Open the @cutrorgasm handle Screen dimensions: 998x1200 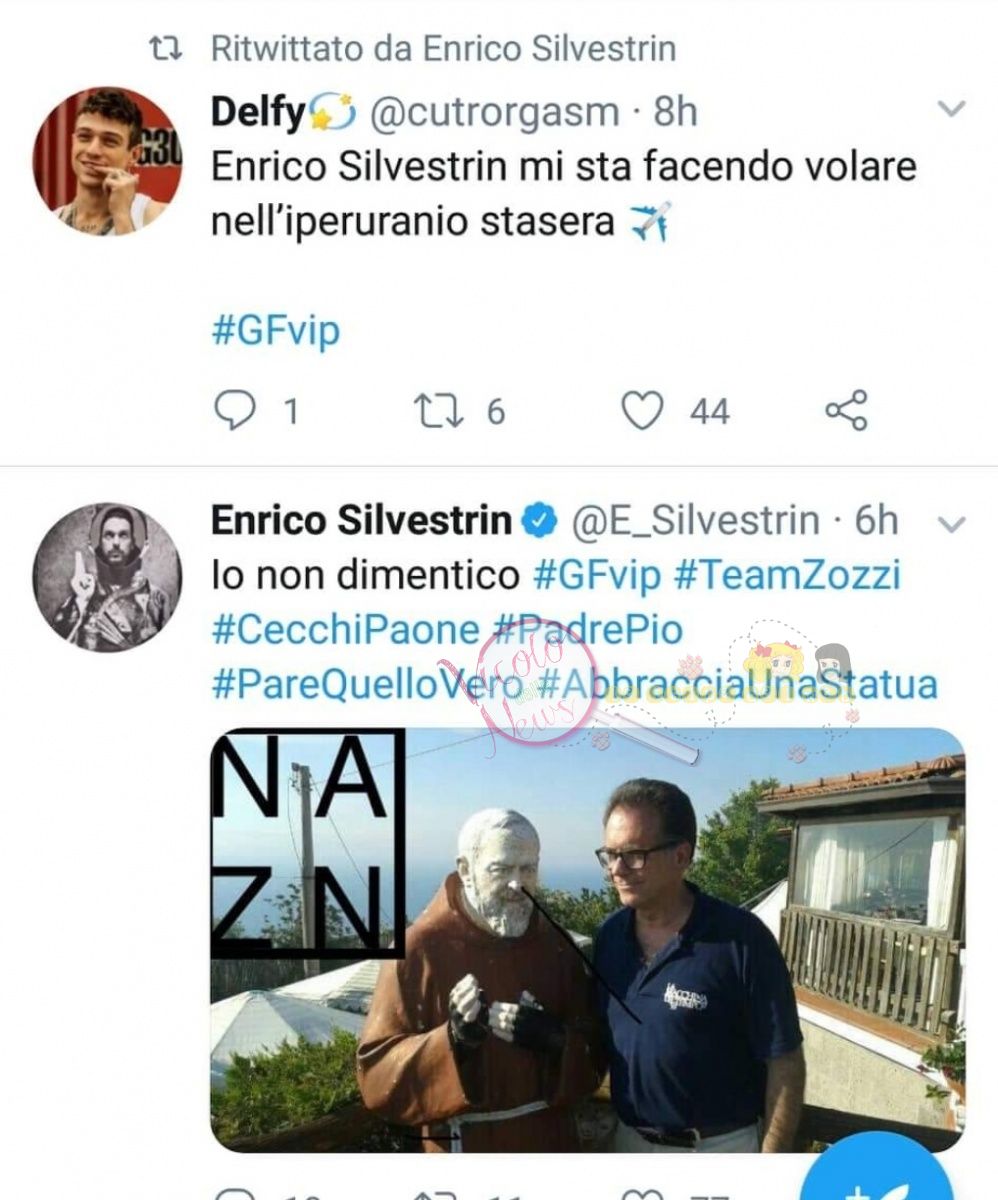tap(495, 113)
